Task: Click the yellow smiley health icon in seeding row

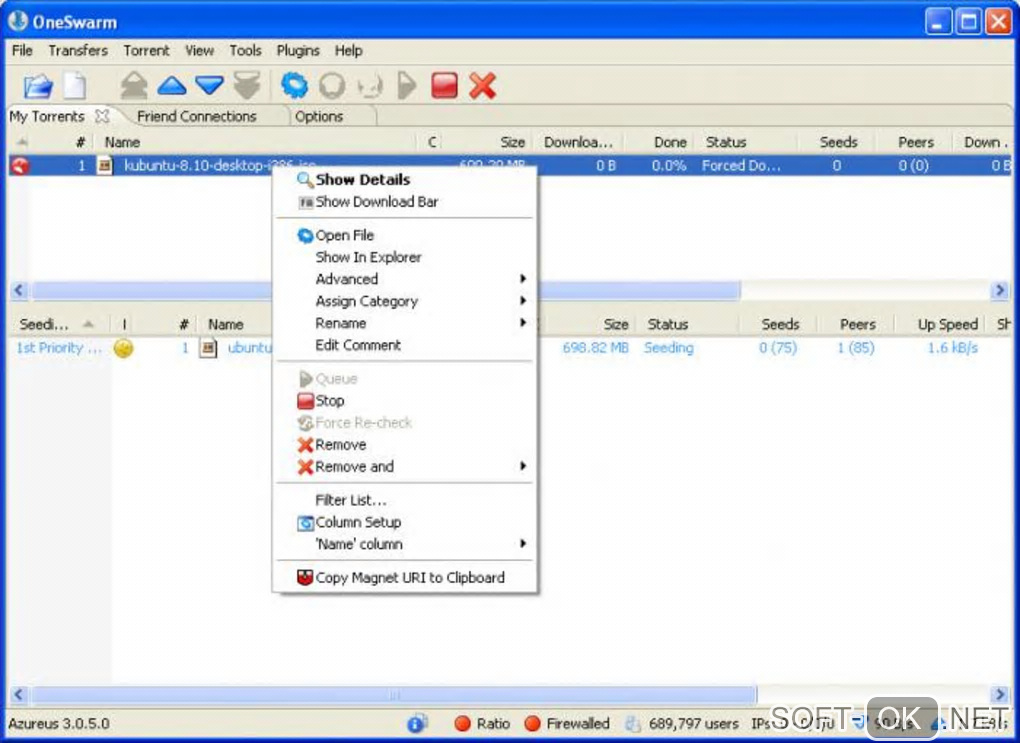Action: 123,348
